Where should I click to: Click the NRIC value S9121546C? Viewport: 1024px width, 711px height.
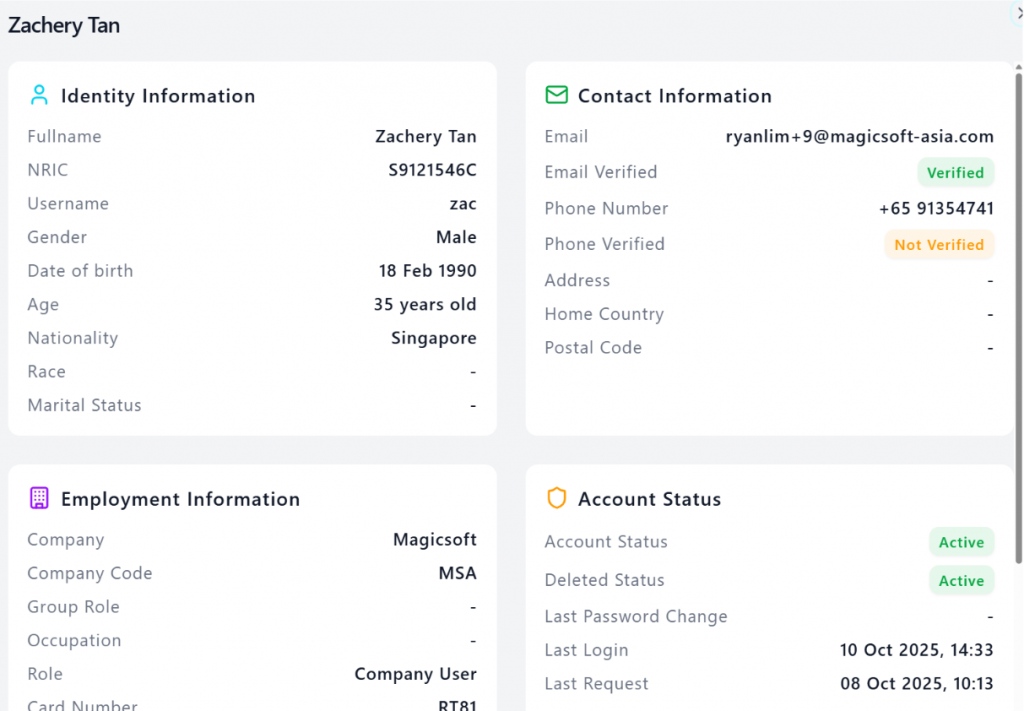coord(432,170)
